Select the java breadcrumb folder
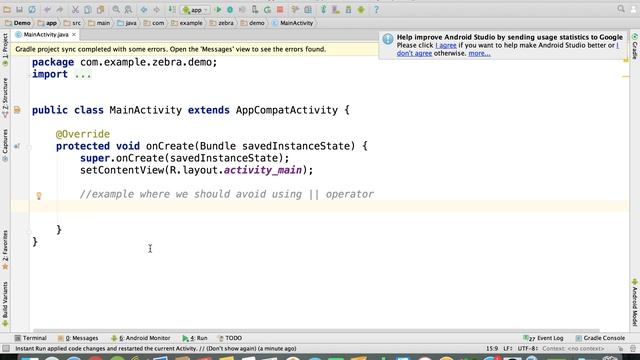The height and width of the screenshot is (360, 640). (x=127, y=23)
